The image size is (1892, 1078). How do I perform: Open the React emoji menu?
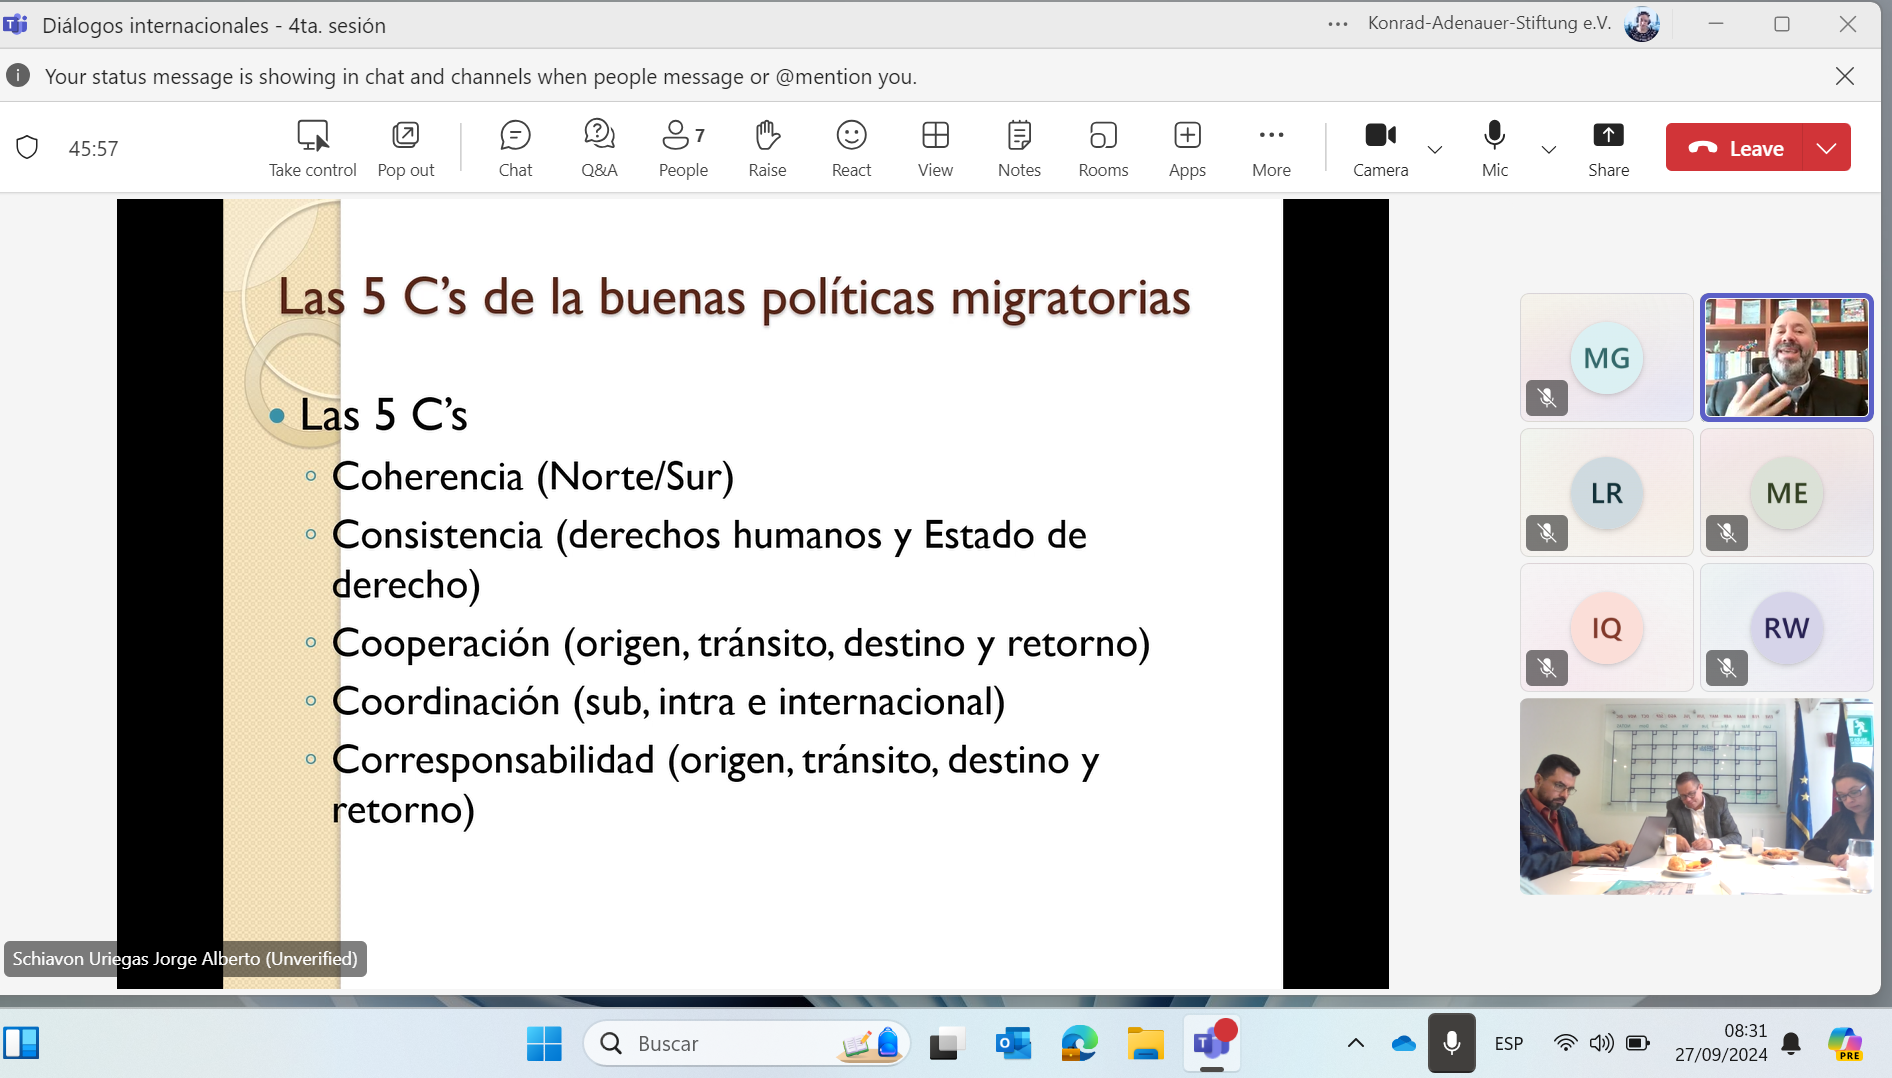851,148
